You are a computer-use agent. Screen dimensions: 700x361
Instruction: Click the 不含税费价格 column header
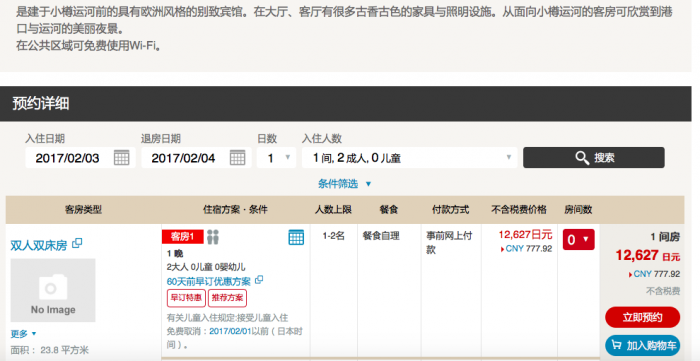tap(519, 209)
